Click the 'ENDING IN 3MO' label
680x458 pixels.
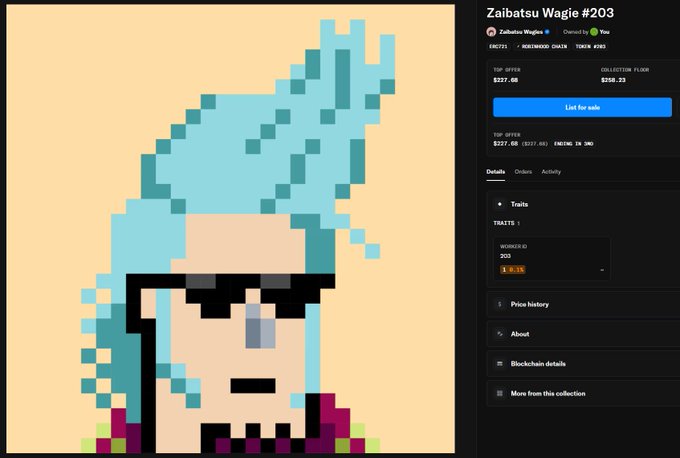click(573, 144)
